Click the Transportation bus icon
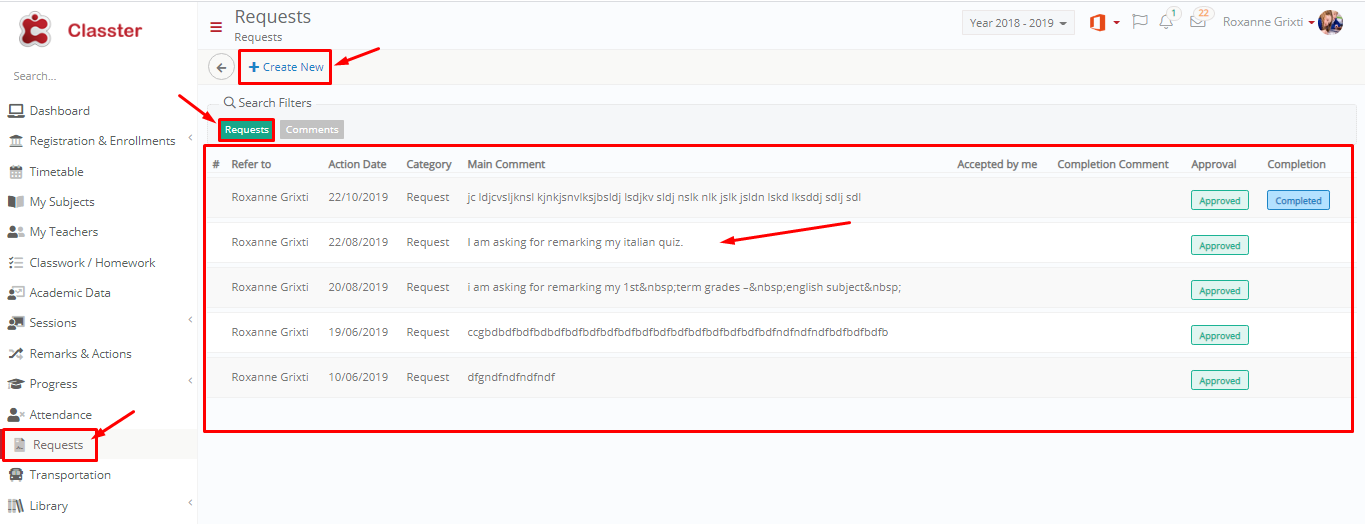Image resolution: width=1365 pixels, height=524 pixels. (x=16, y=475)
